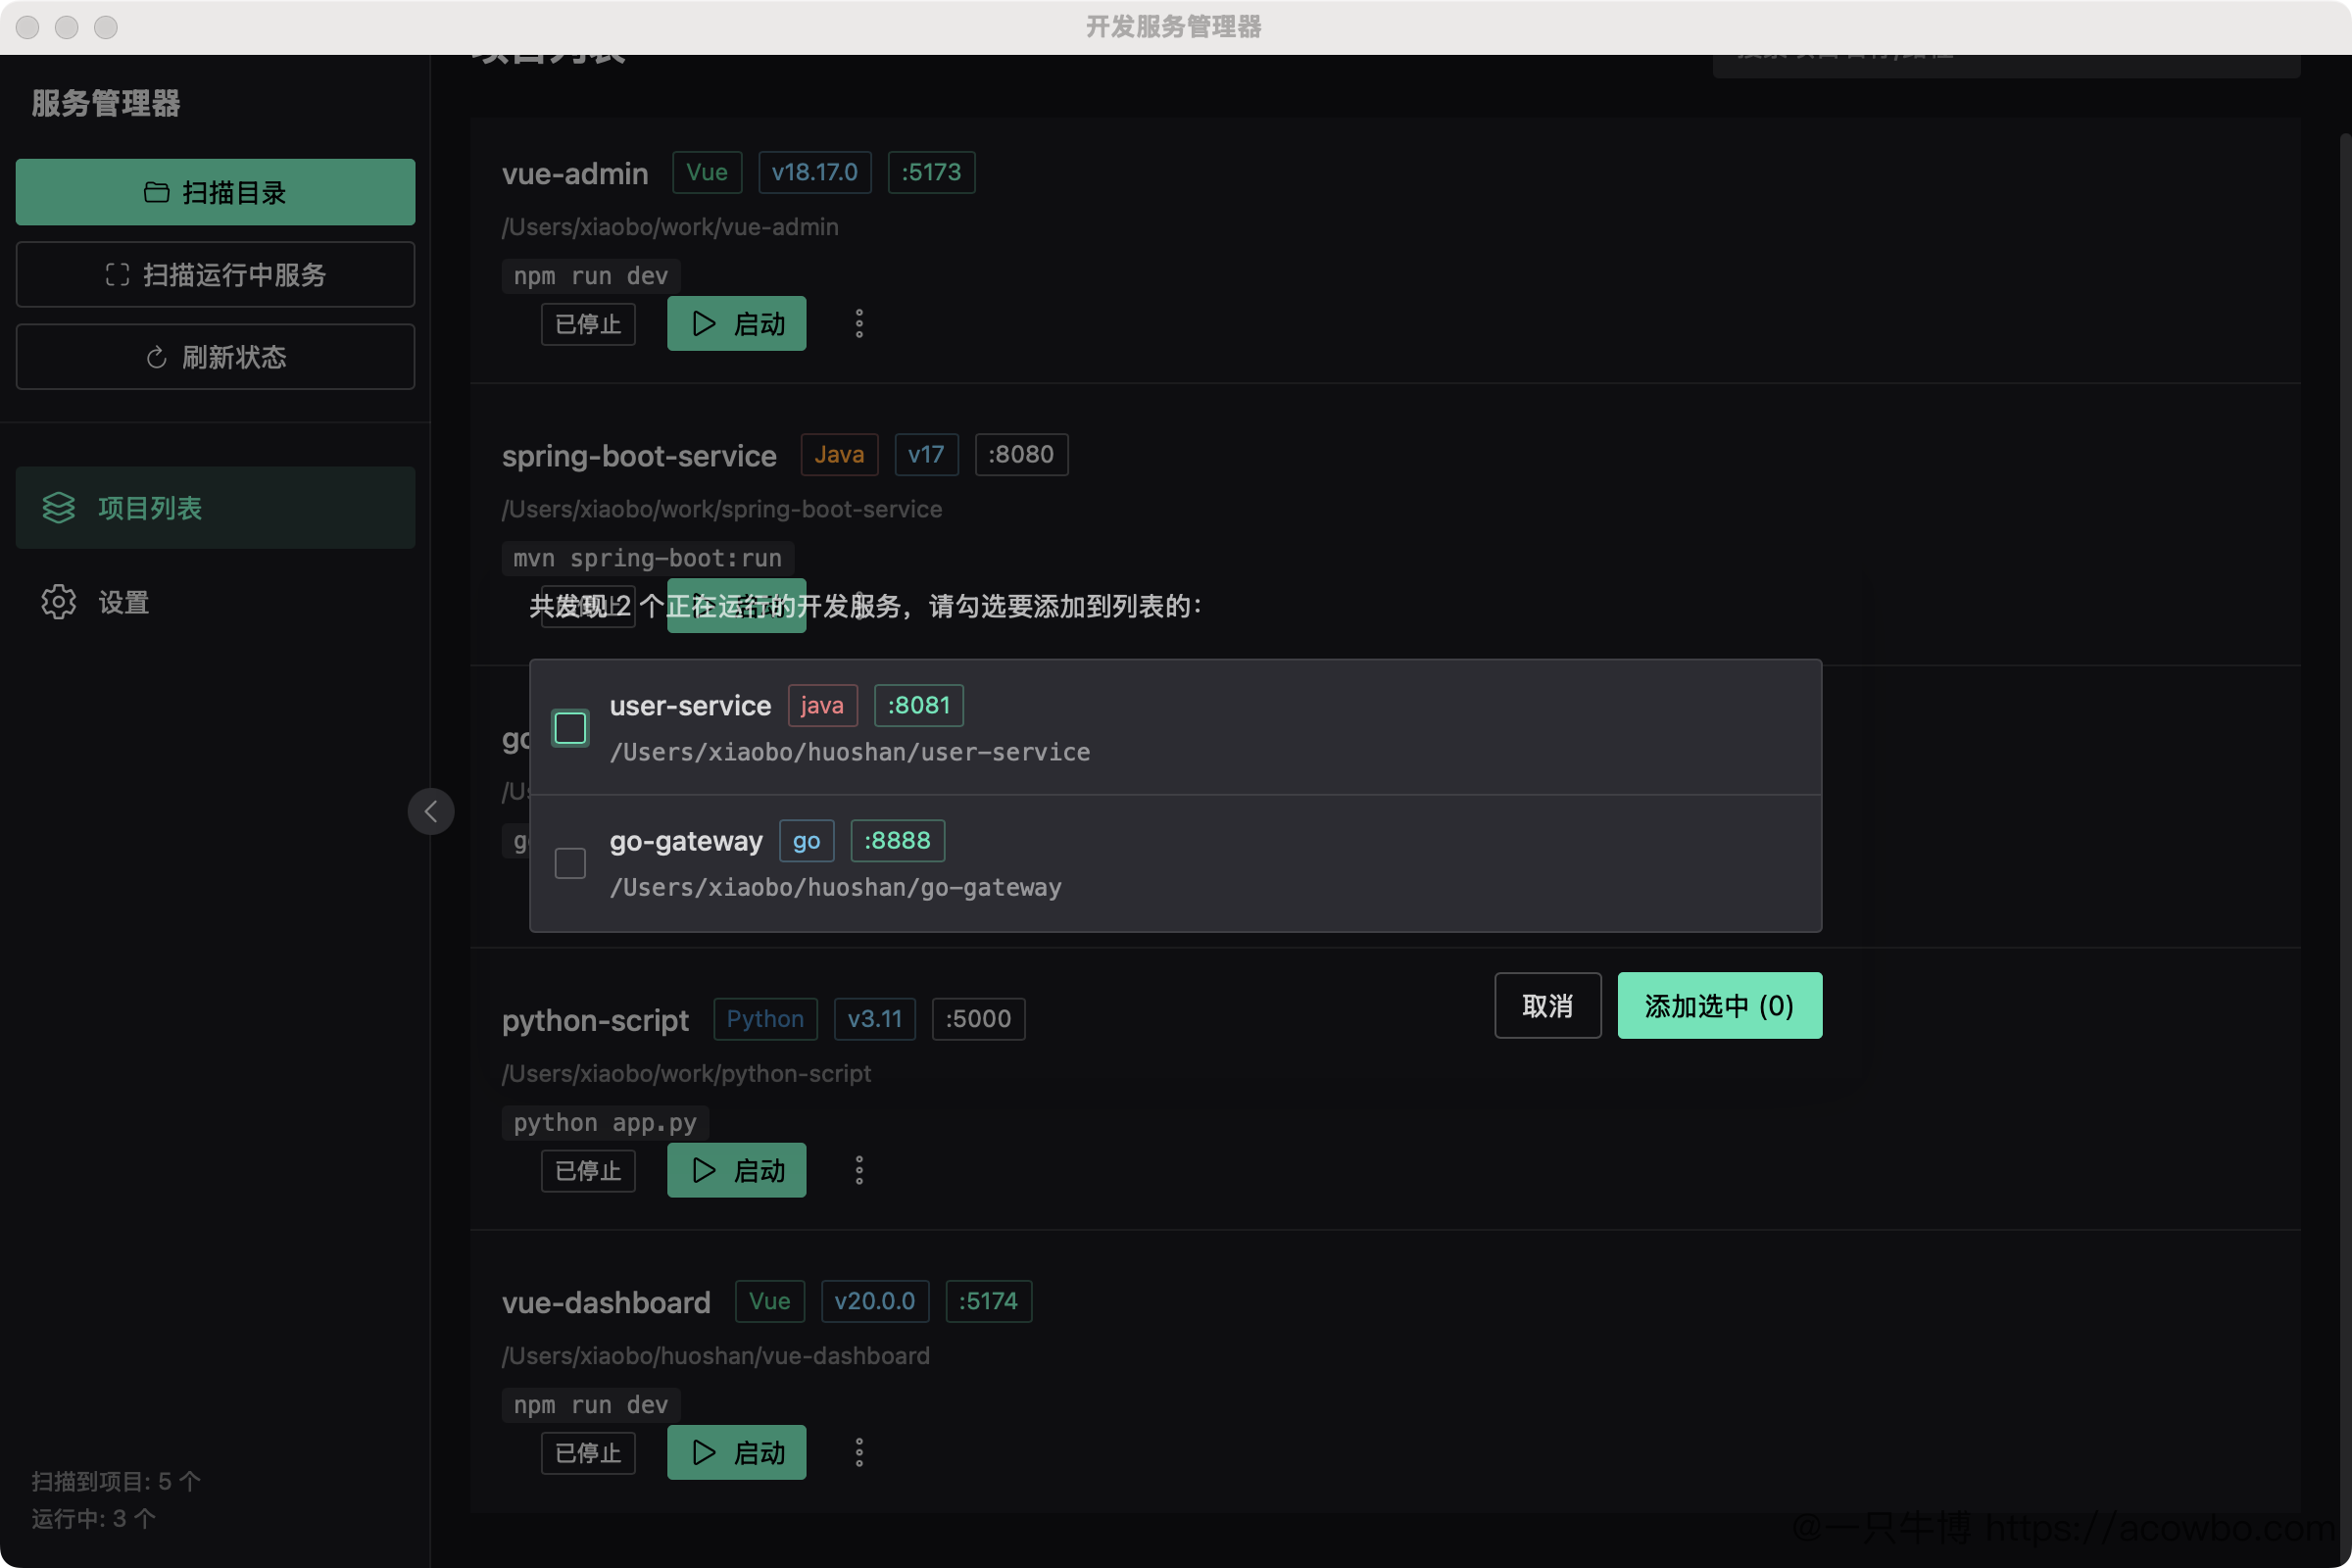Click the :5000 port tag
This screenshot has width=2352, height=1568.
coord(978,1019)
